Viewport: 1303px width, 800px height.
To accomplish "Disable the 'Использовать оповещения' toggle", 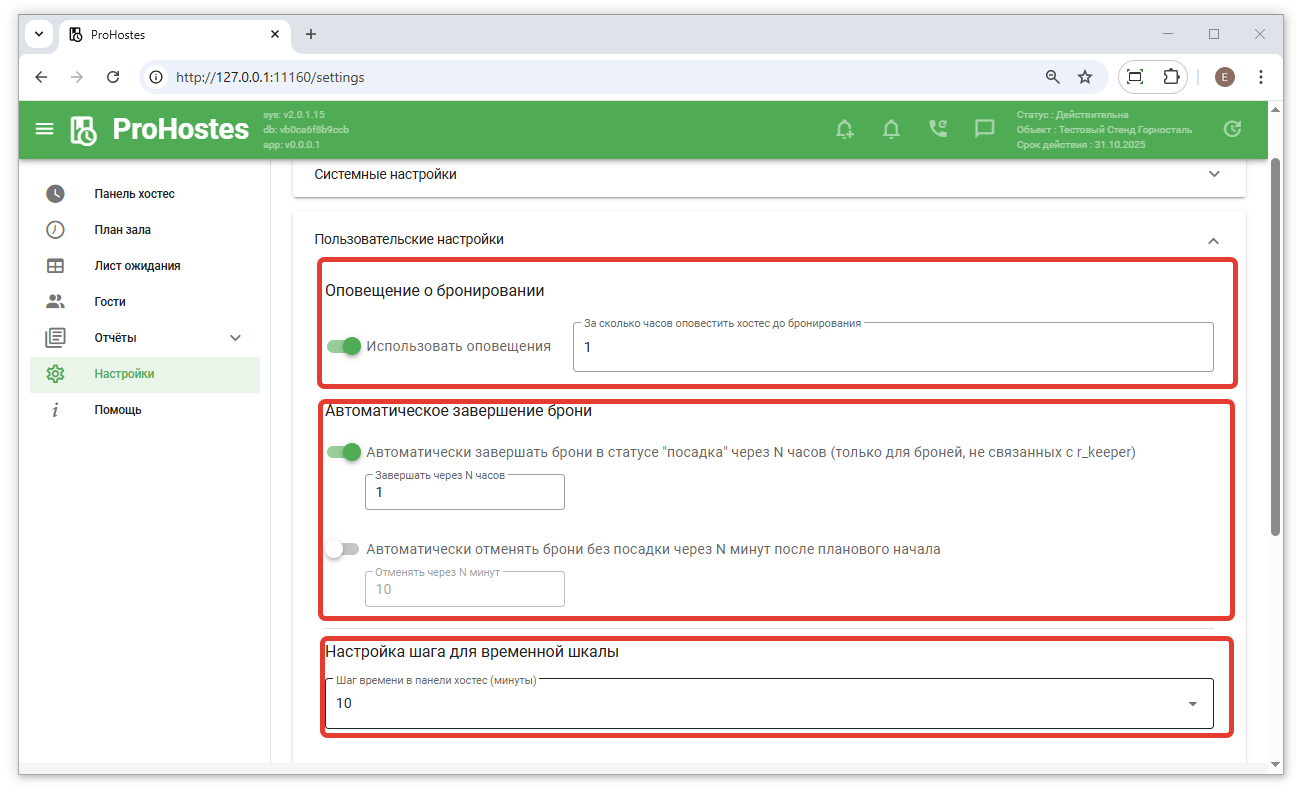I will (344, 346).
